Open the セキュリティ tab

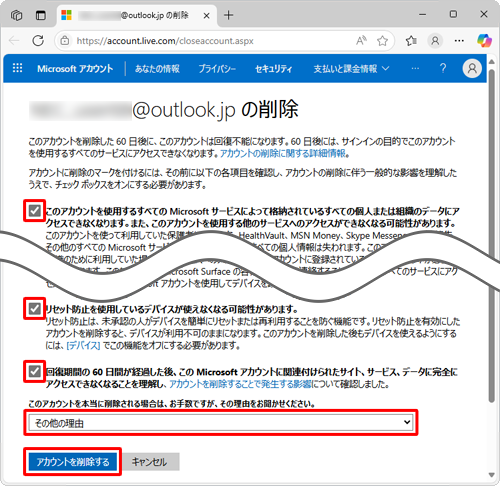coord(274,69)
